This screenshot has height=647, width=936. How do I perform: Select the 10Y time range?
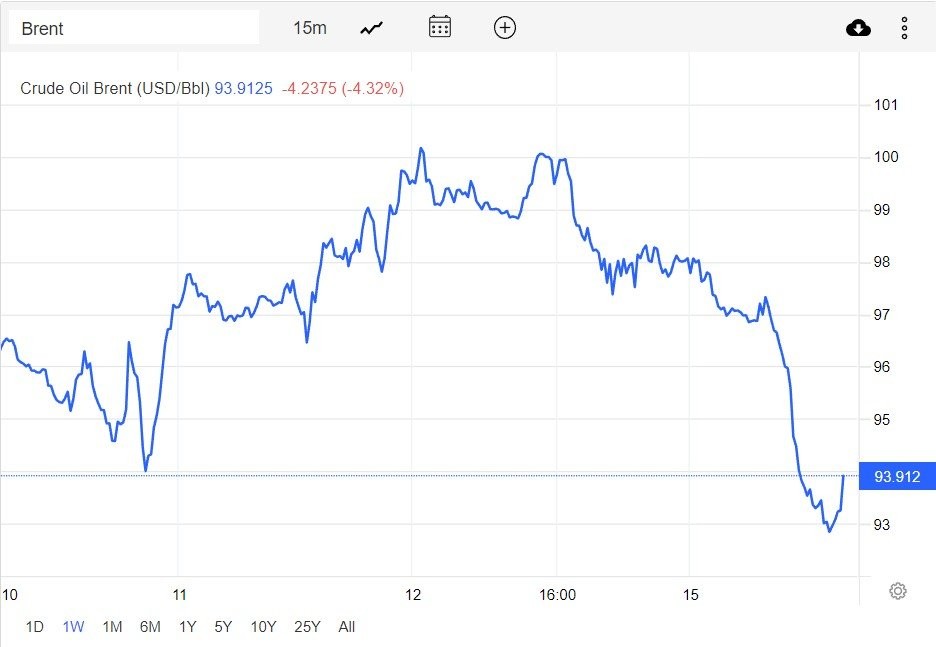tap(263, 627)
